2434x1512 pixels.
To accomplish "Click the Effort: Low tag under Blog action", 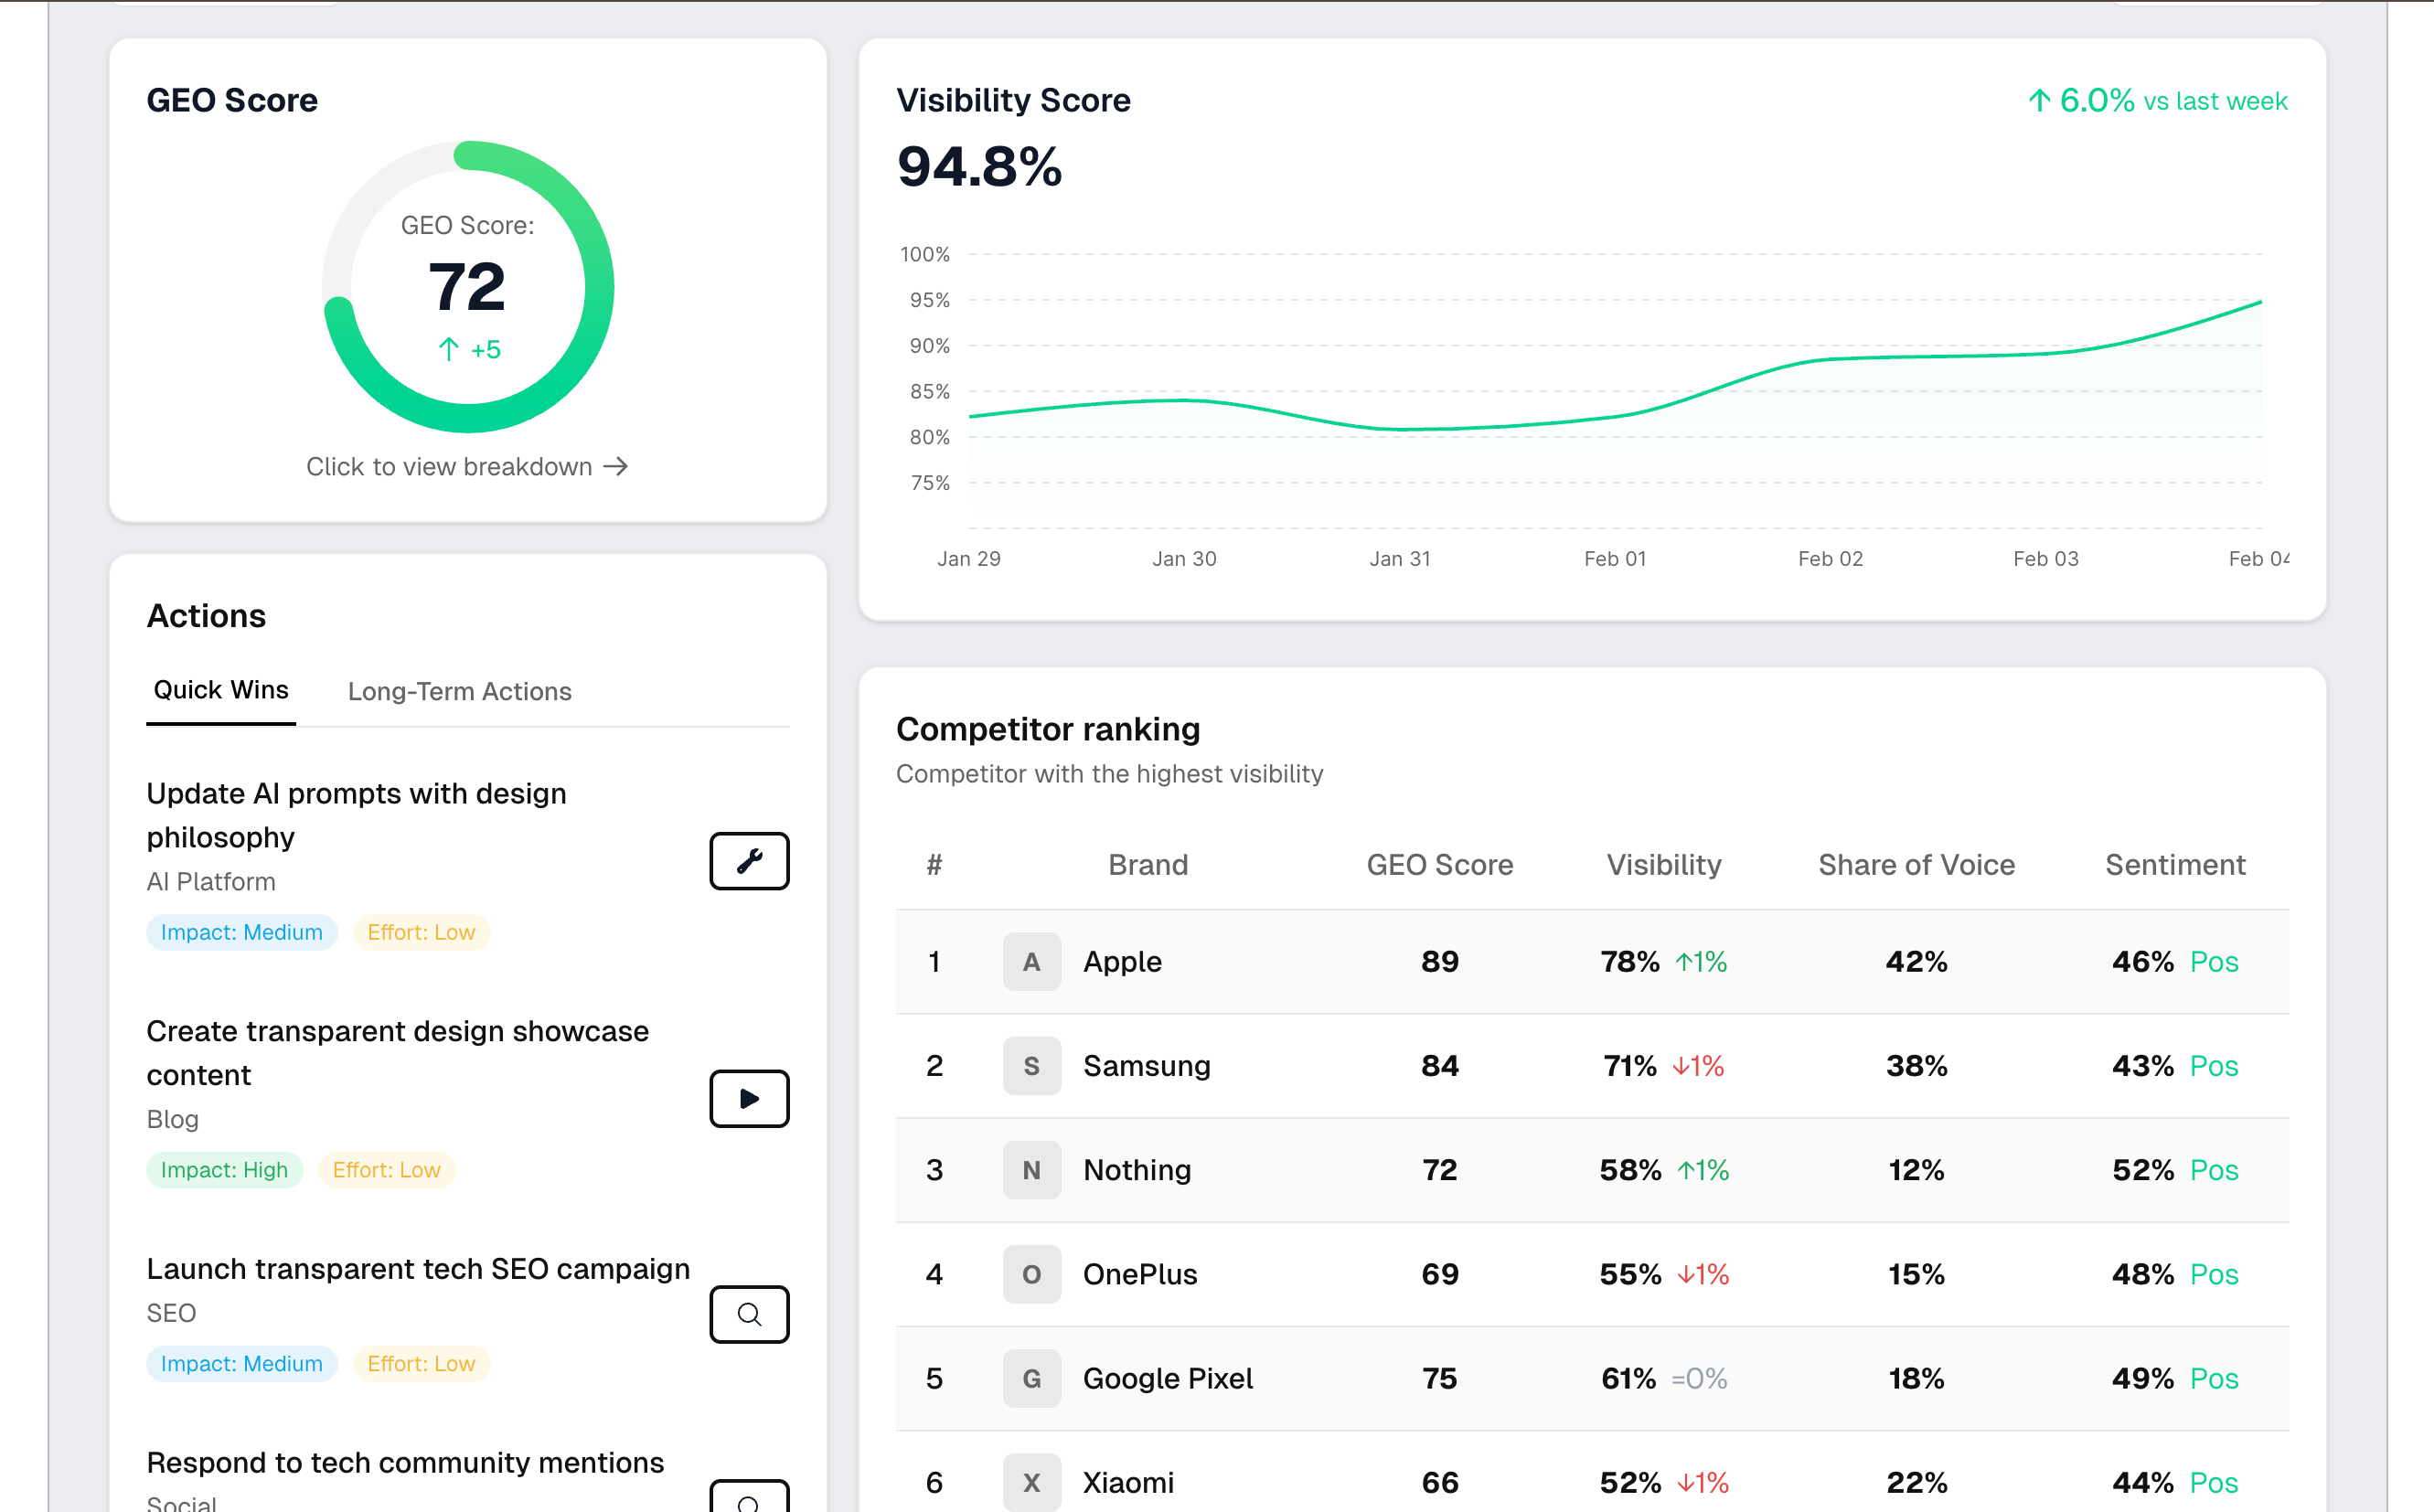I will pyautogui.click(x=386, y=1169).
